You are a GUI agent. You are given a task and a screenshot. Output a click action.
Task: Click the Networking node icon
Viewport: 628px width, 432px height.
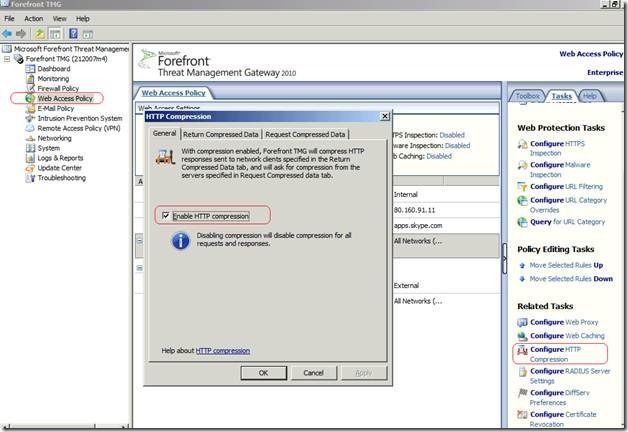(30, 138)
